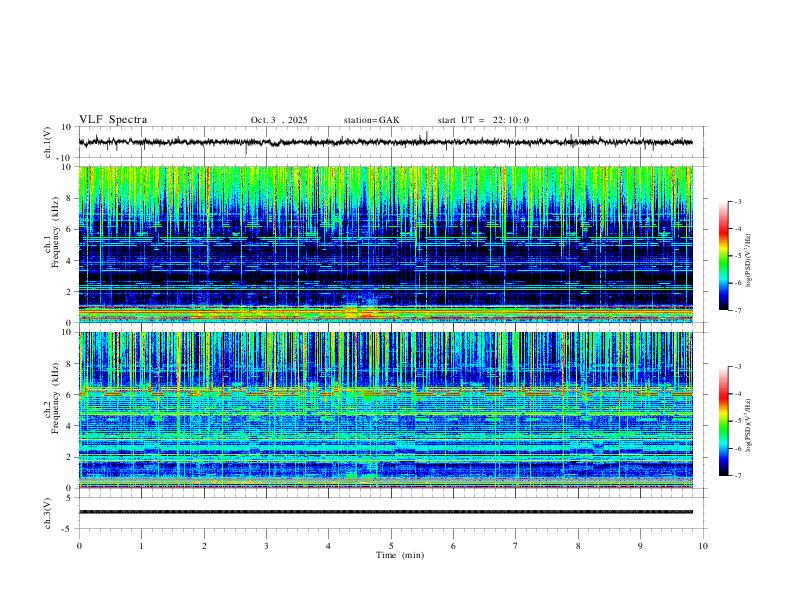Click the 'VLF Spectra' title text
The height and width of the screenshot is (612, 792).
pos(113,120)
